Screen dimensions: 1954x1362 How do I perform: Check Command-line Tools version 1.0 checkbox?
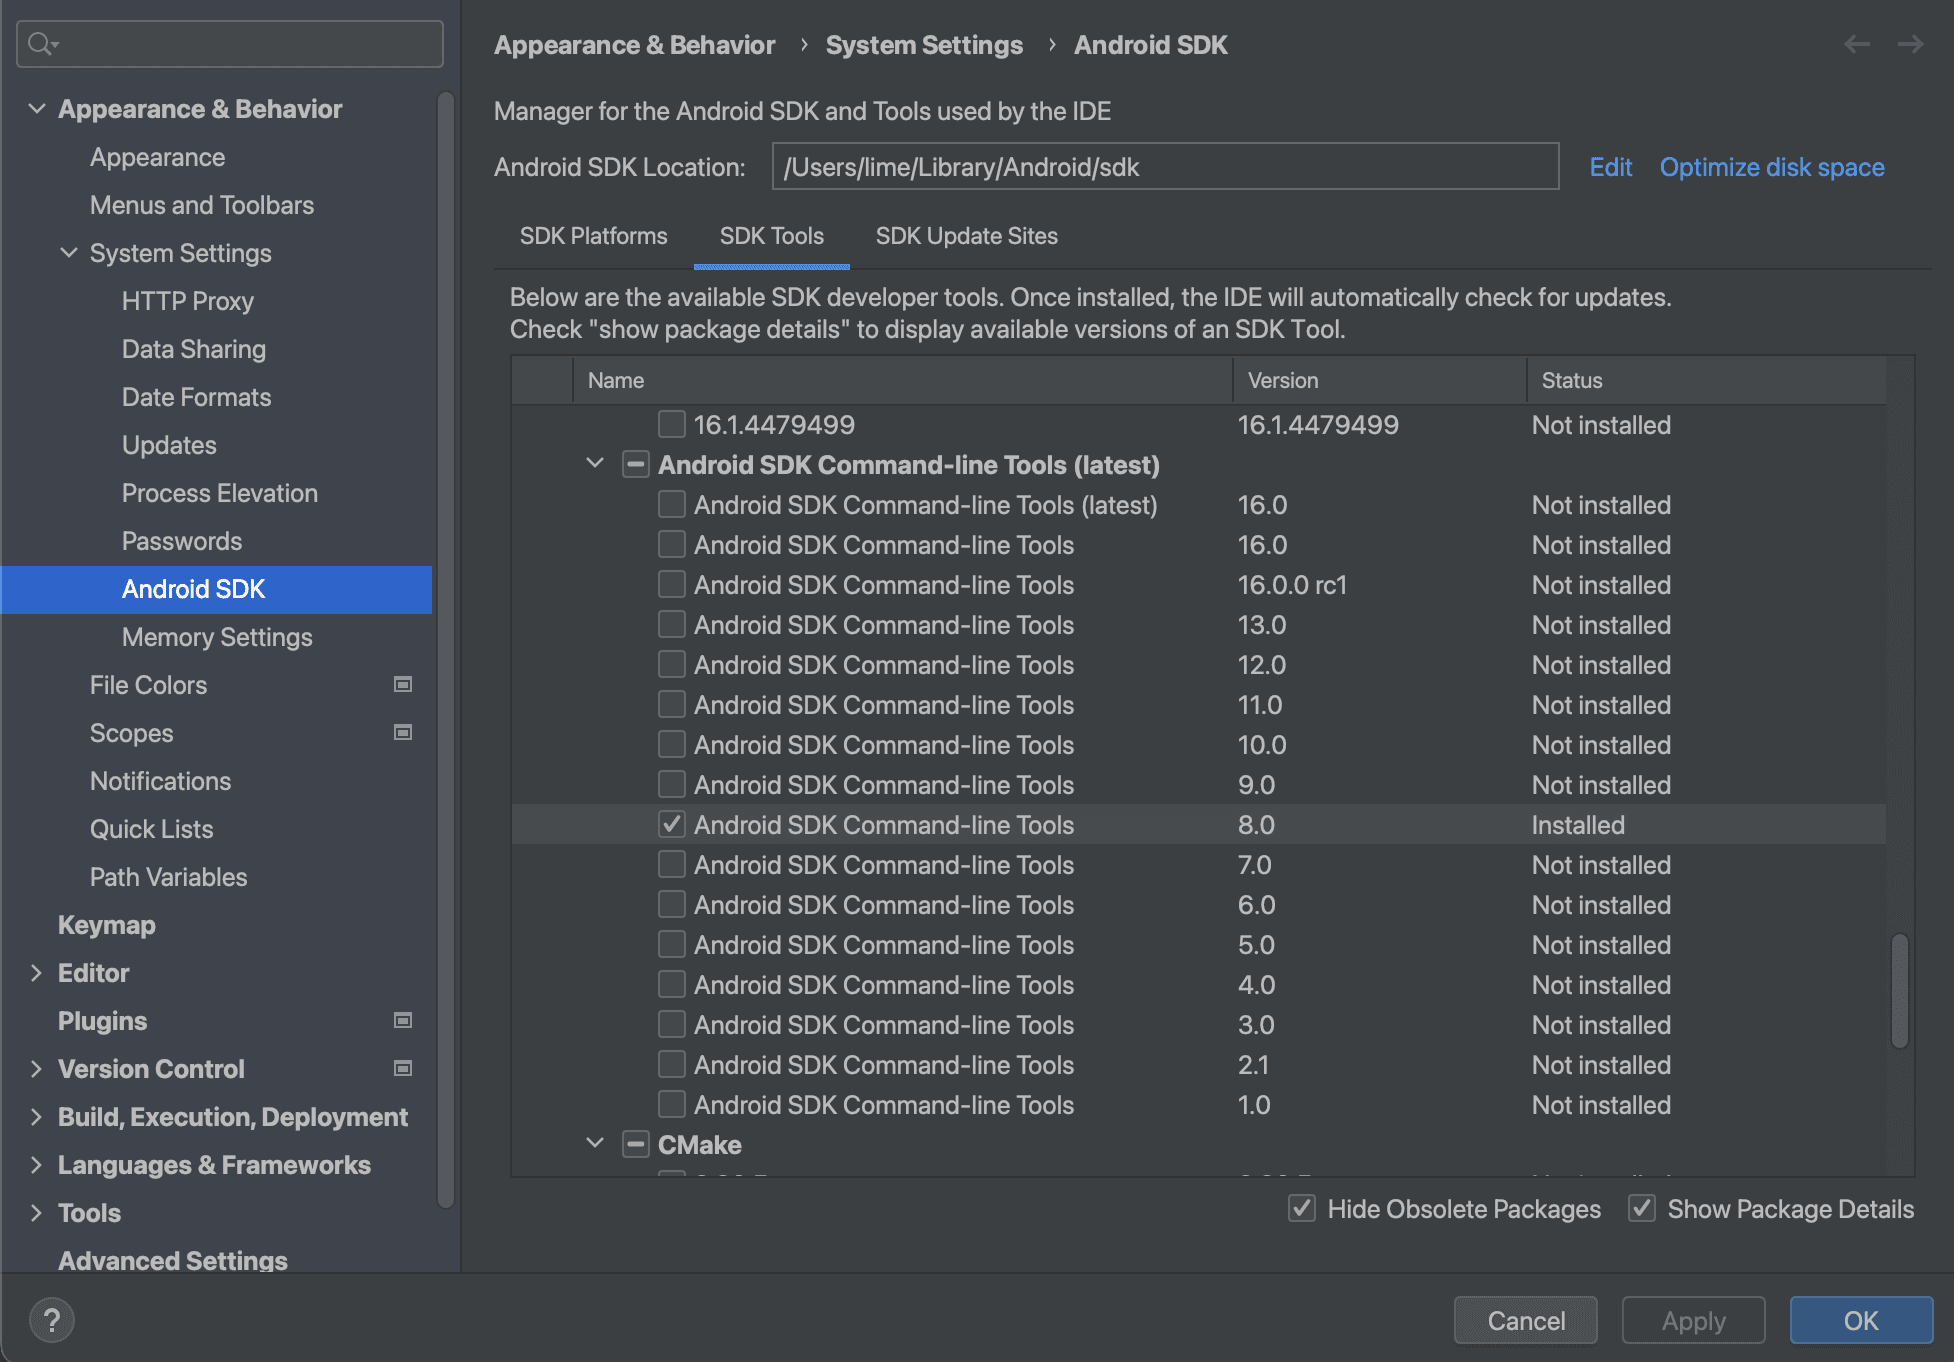click(x=672, y=1104)
